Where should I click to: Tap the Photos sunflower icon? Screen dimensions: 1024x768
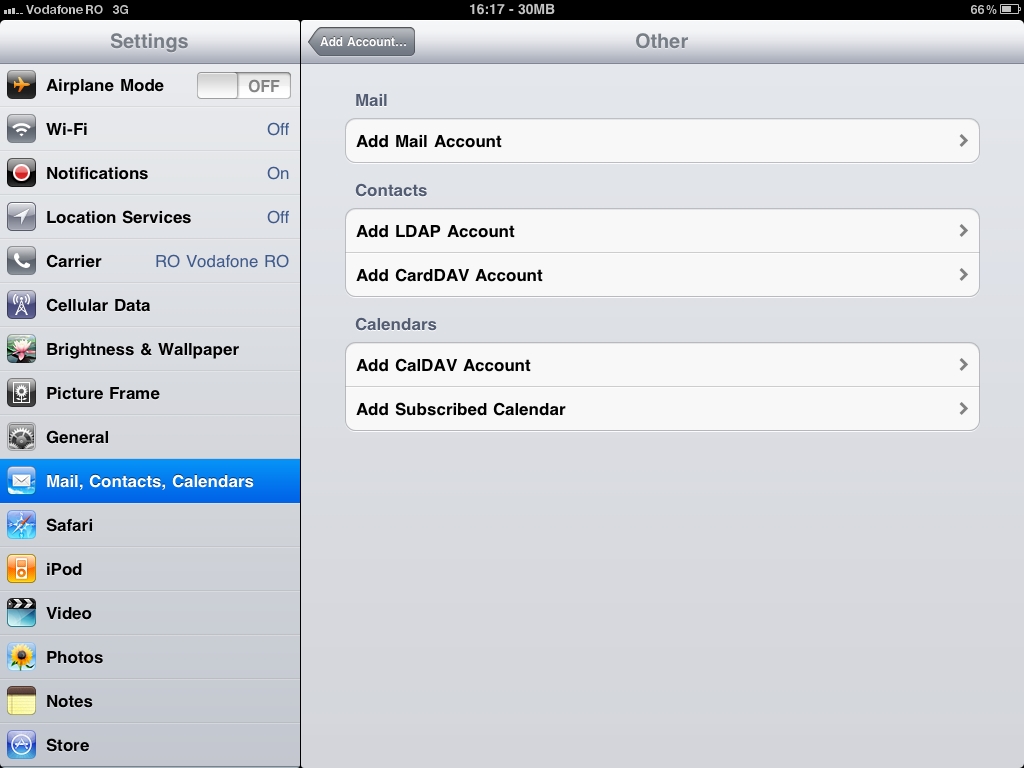point(22,657)
